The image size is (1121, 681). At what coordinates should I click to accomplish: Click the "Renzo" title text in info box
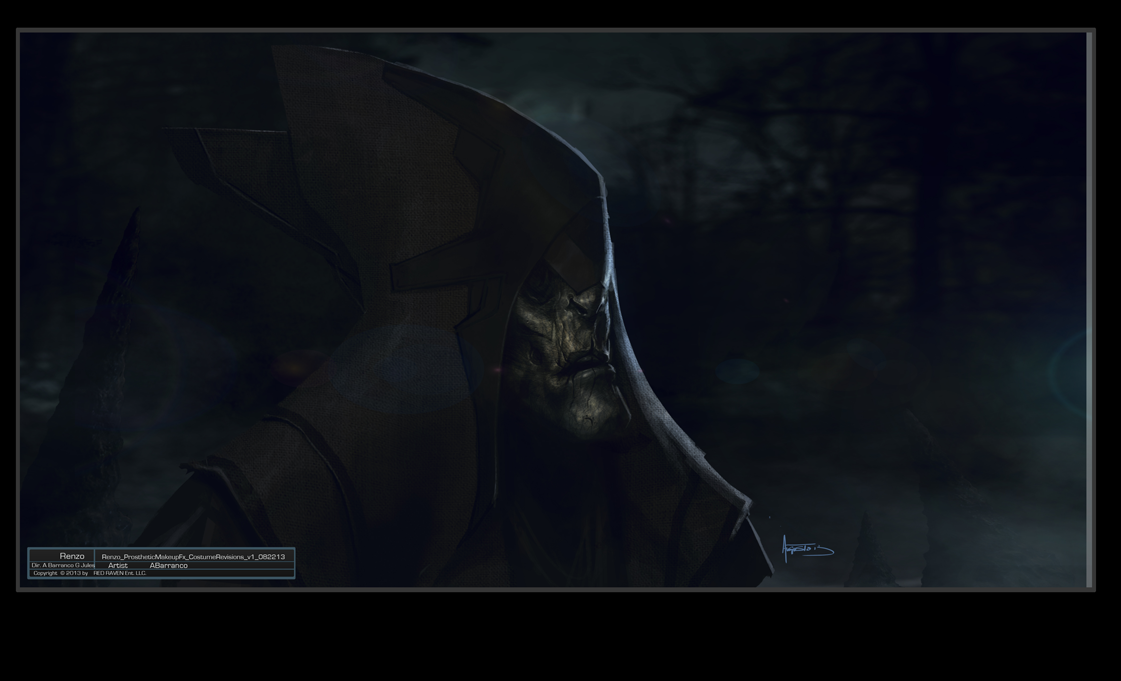[x=71, y=556]
